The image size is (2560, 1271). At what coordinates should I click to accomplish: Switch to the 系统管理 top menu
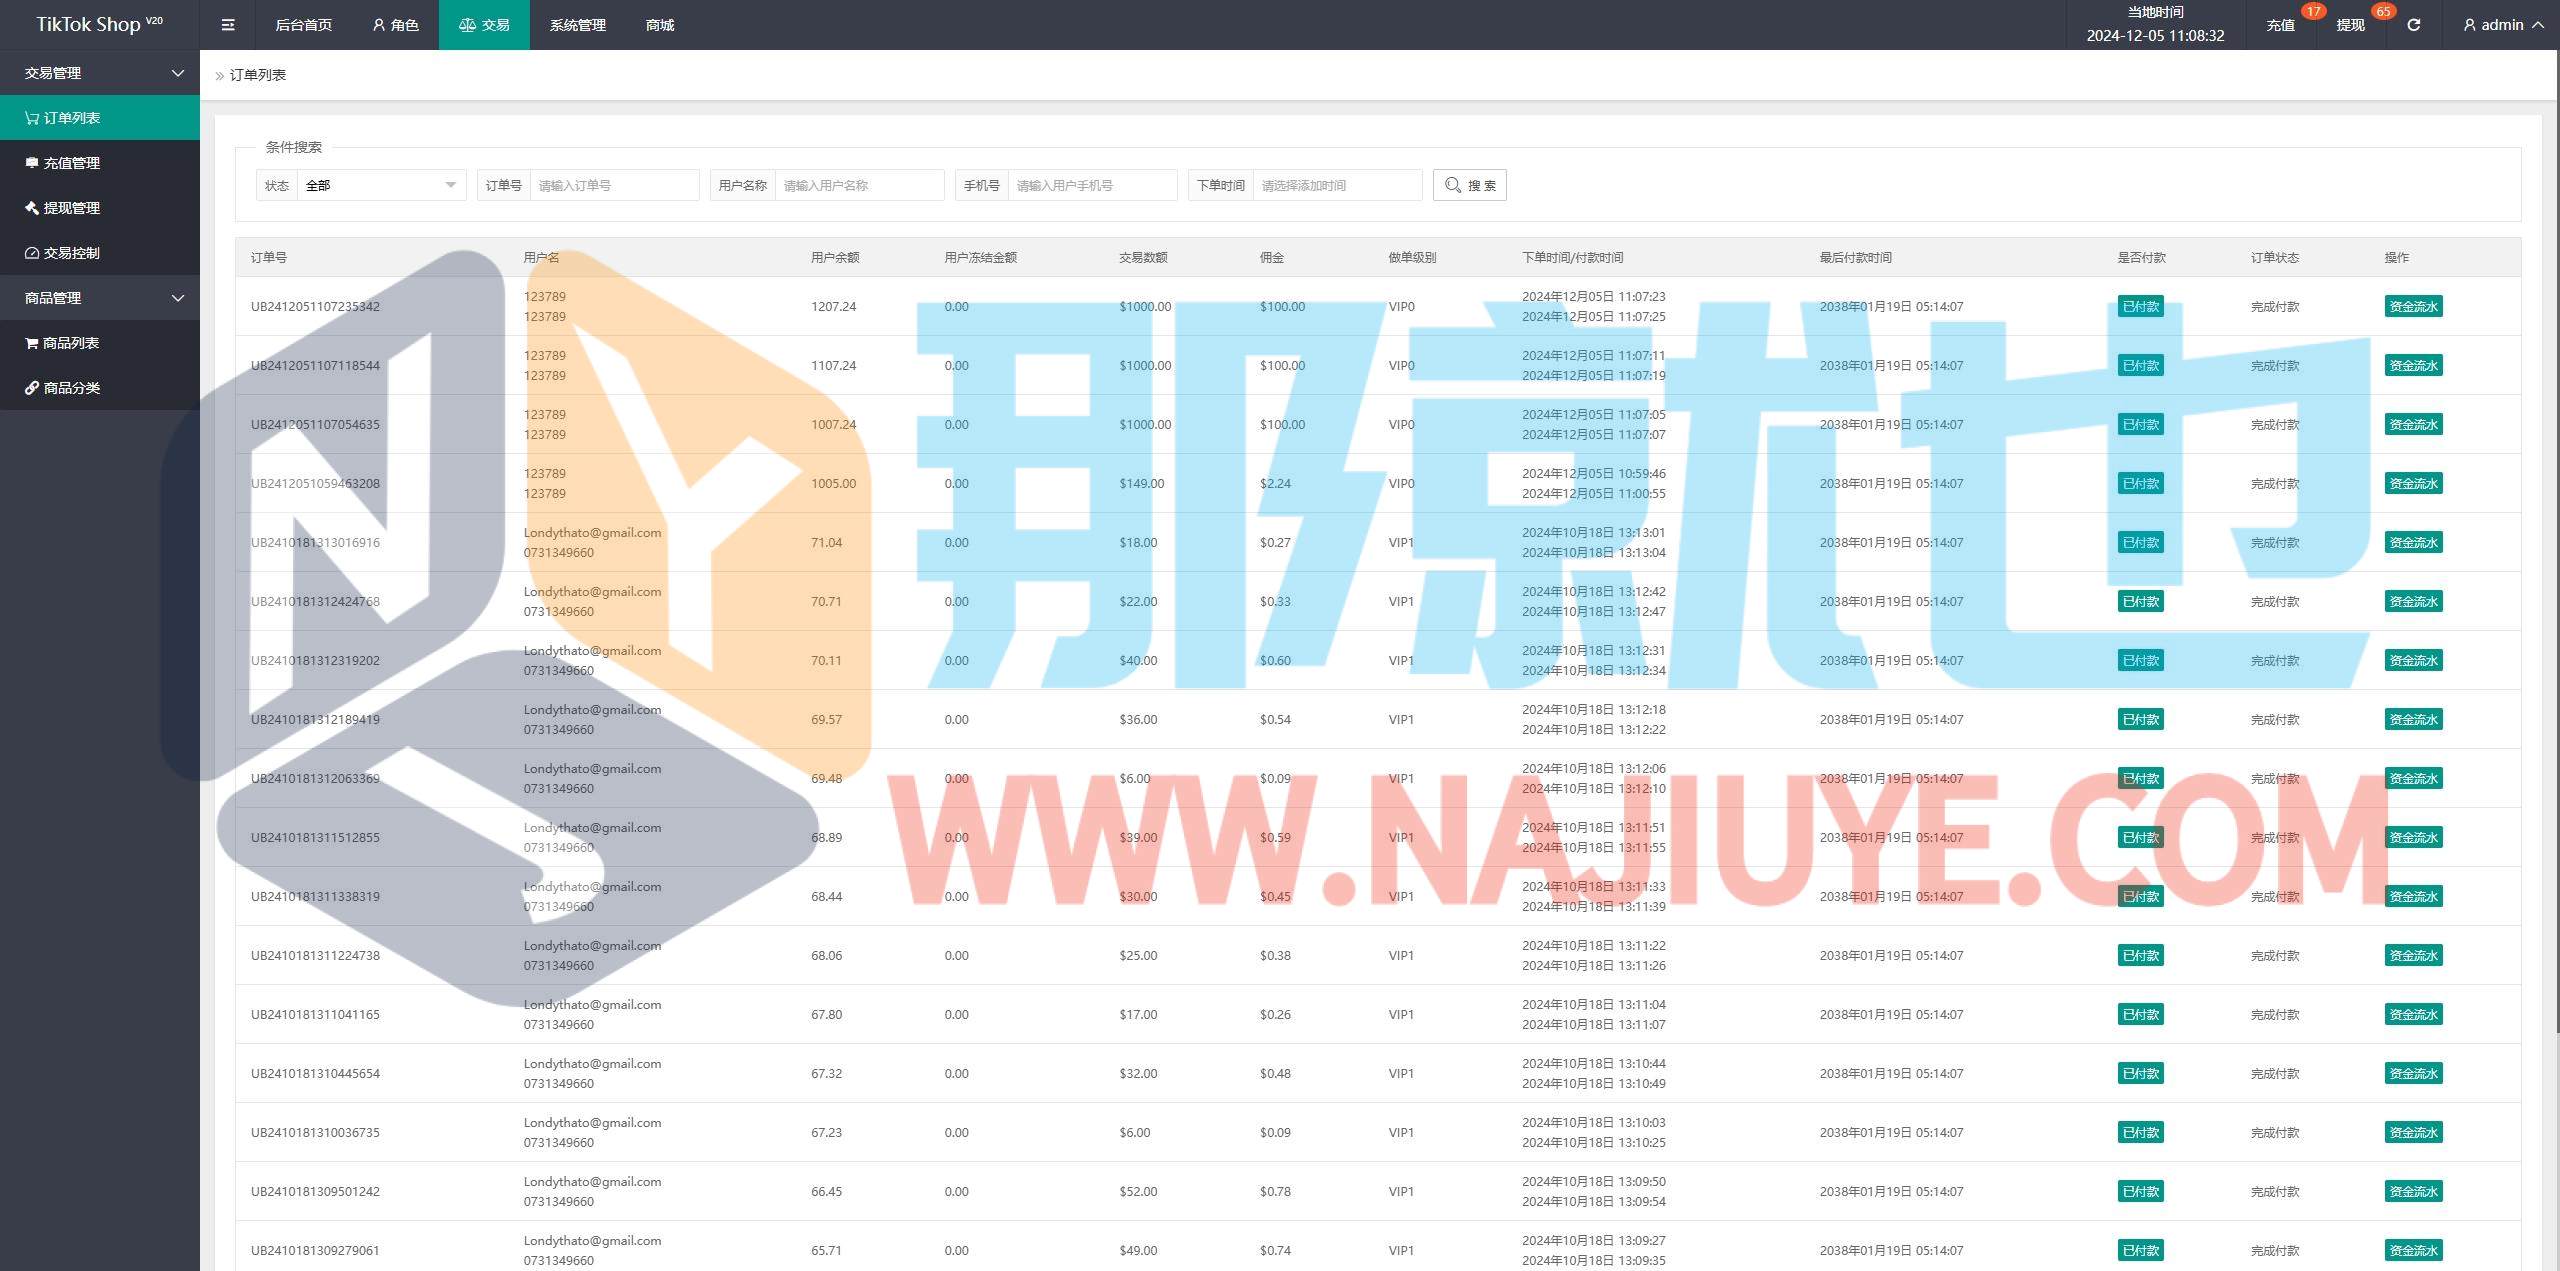(x=577, y=25)
